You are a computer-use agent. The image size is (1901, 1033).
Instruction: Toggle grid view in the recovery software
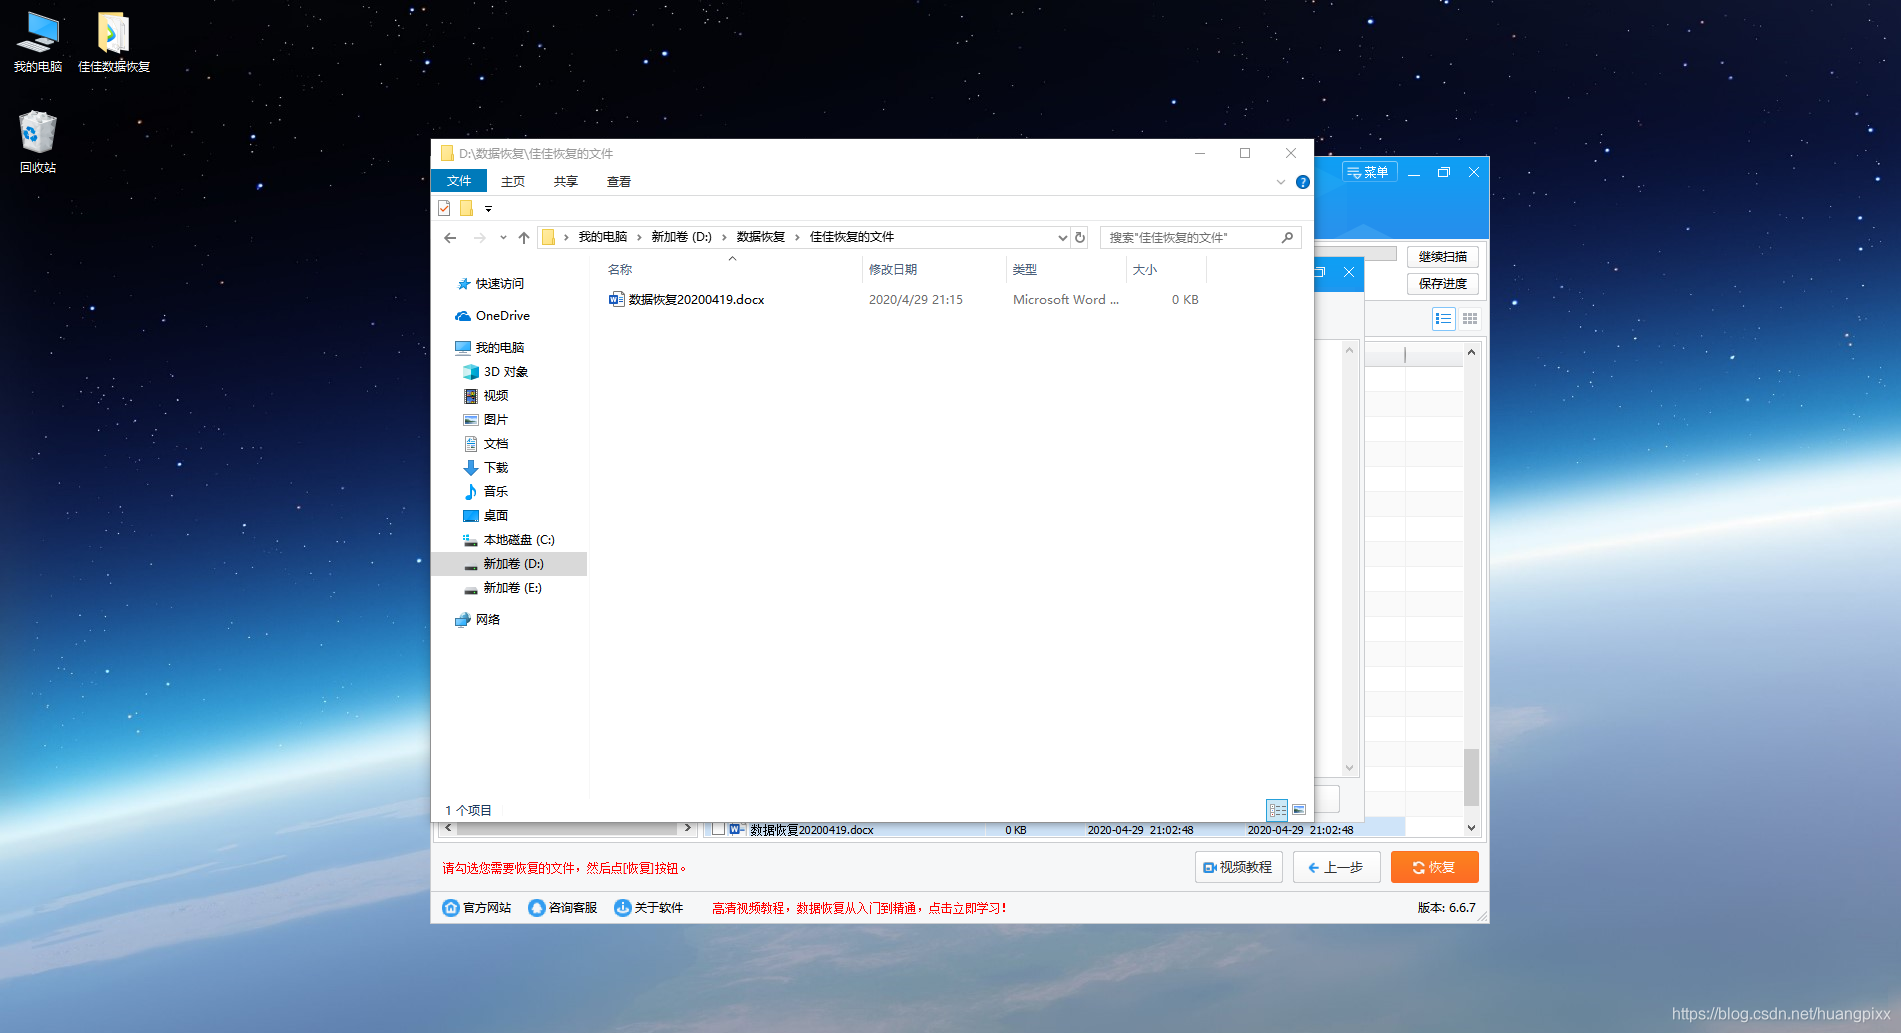(x=1470, y=318)
